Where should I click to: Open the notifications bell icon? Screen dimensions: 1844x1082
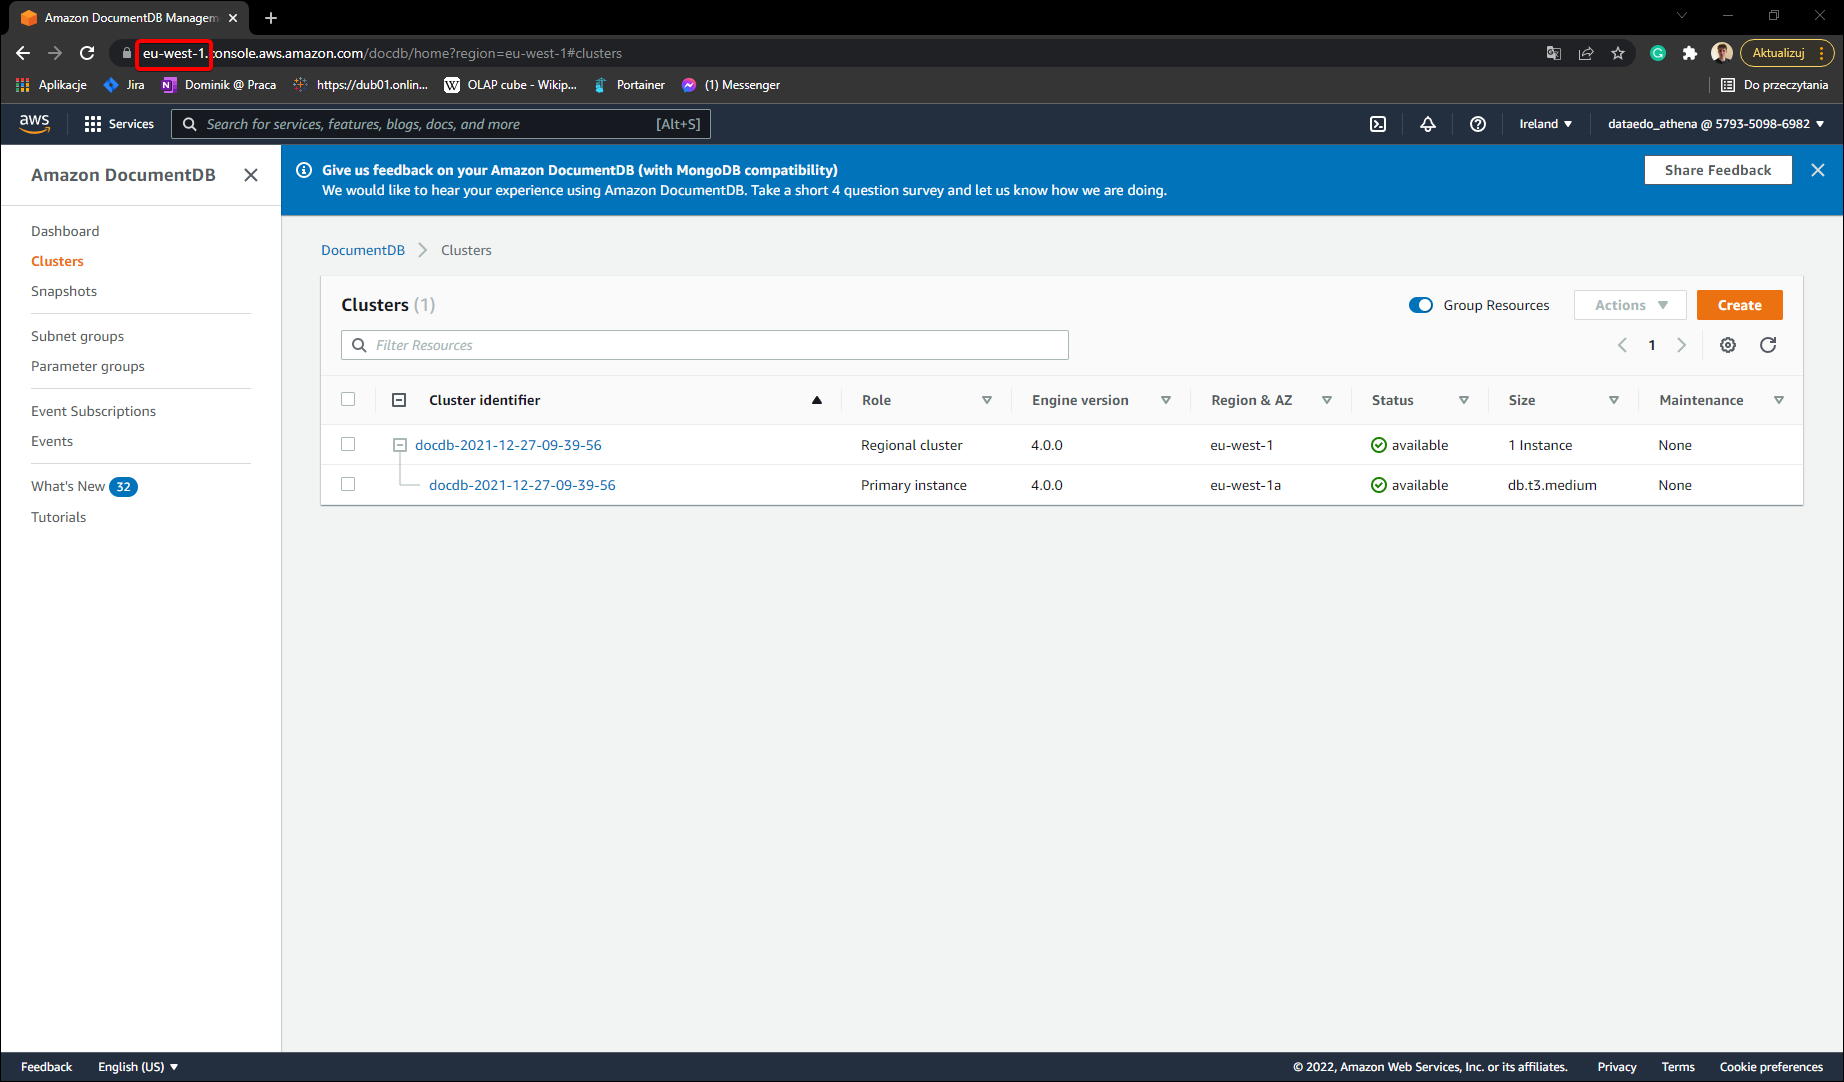1428,124
